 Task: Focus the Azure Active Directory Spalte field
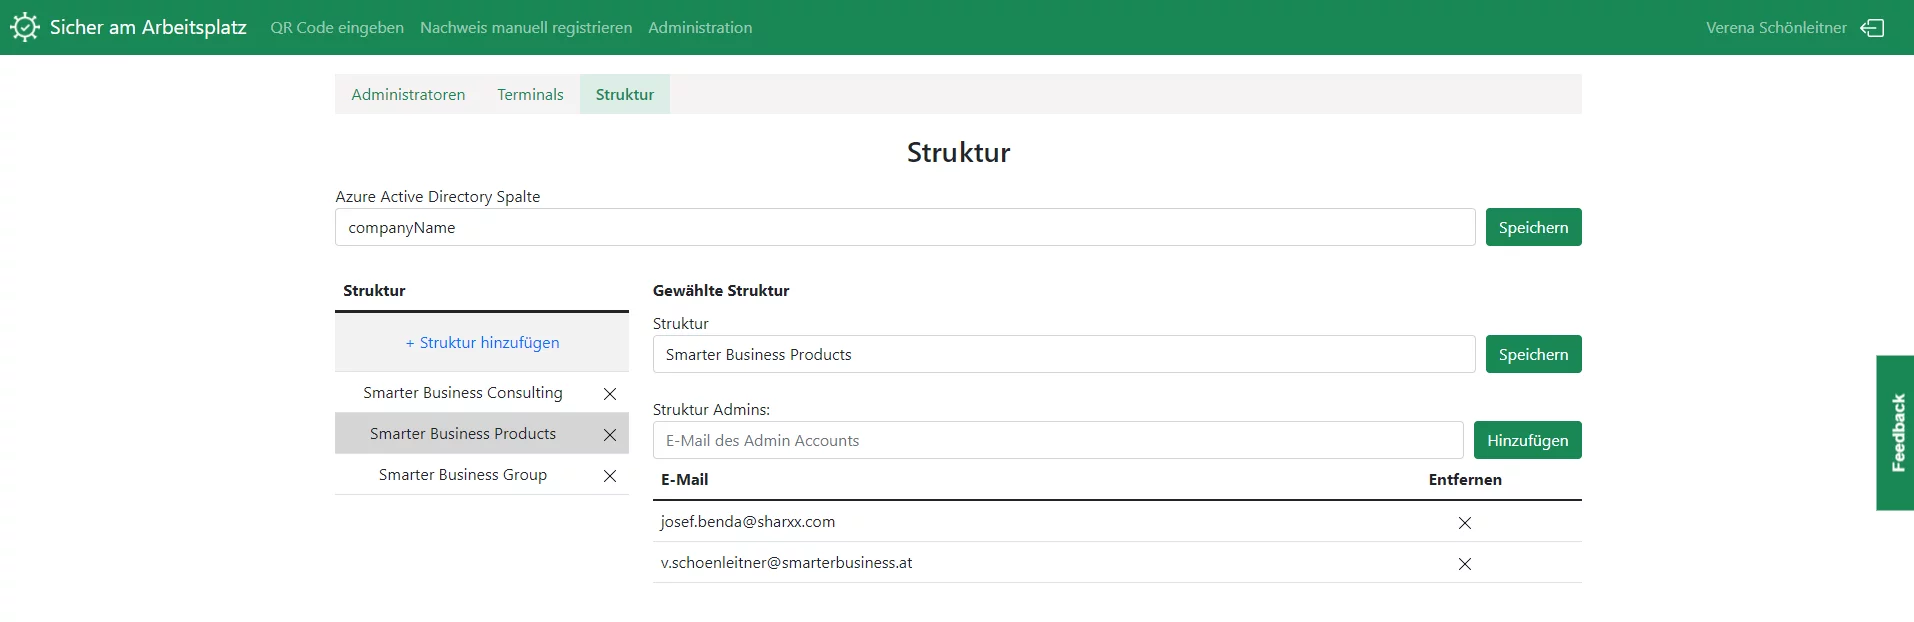coord(905,227)
